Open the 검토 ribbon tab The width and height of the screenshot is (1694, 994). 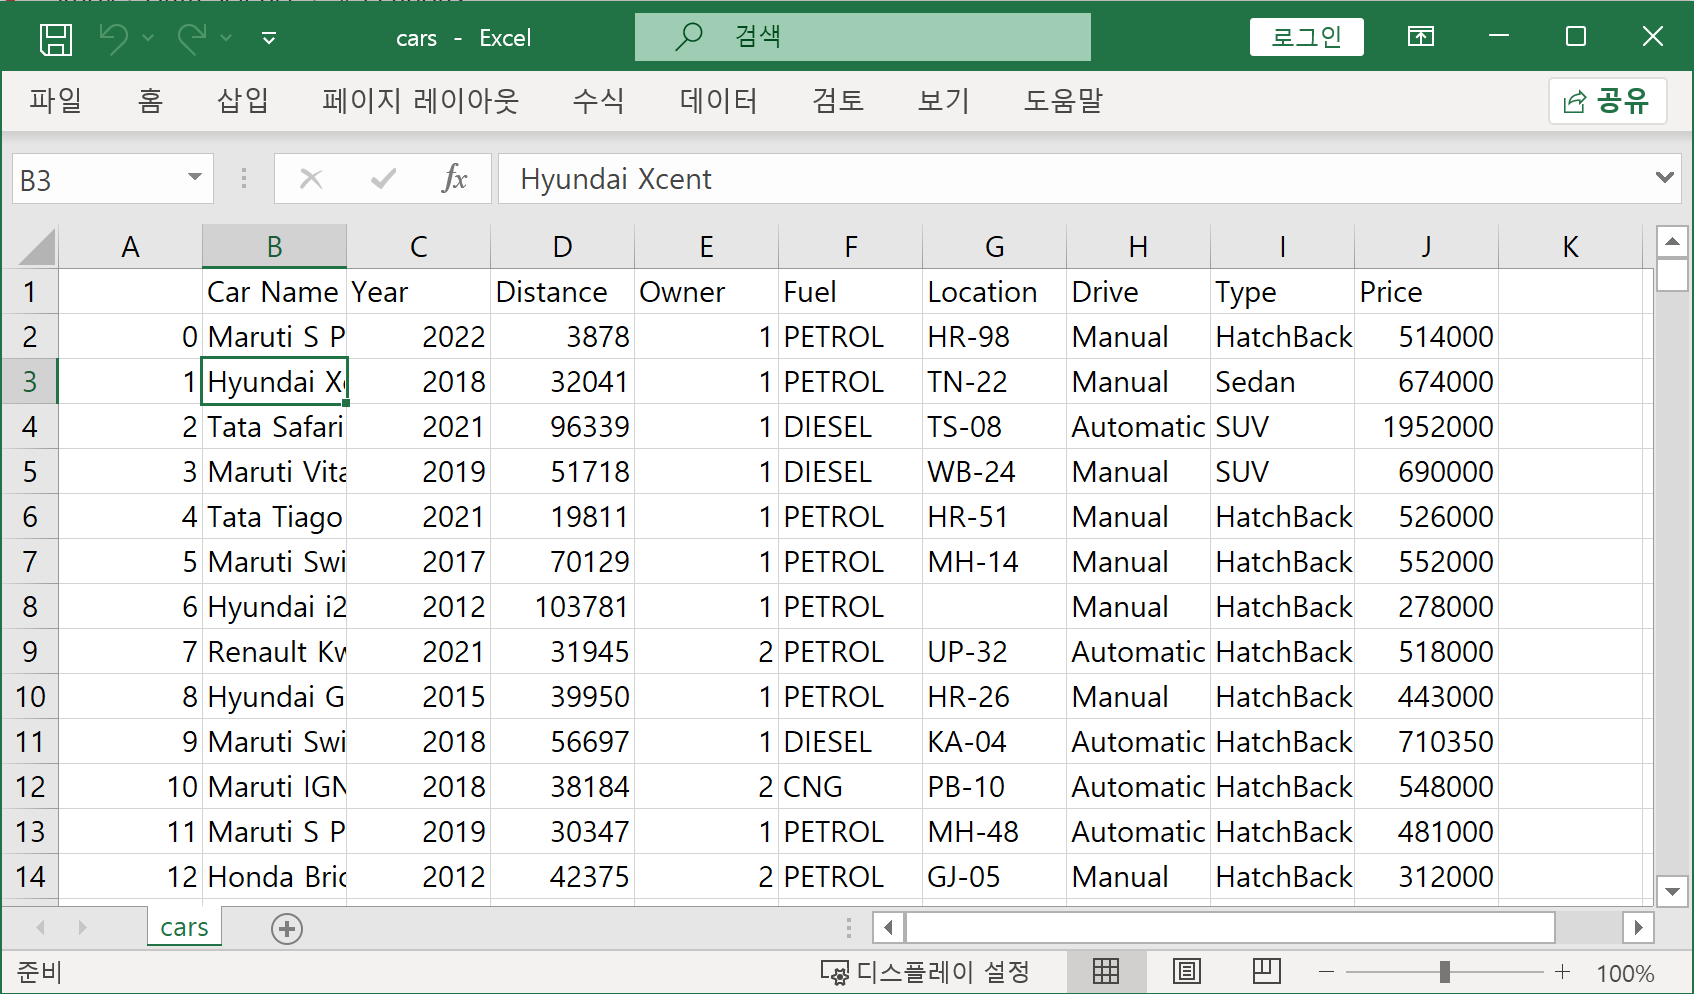[x=838, y=100]
